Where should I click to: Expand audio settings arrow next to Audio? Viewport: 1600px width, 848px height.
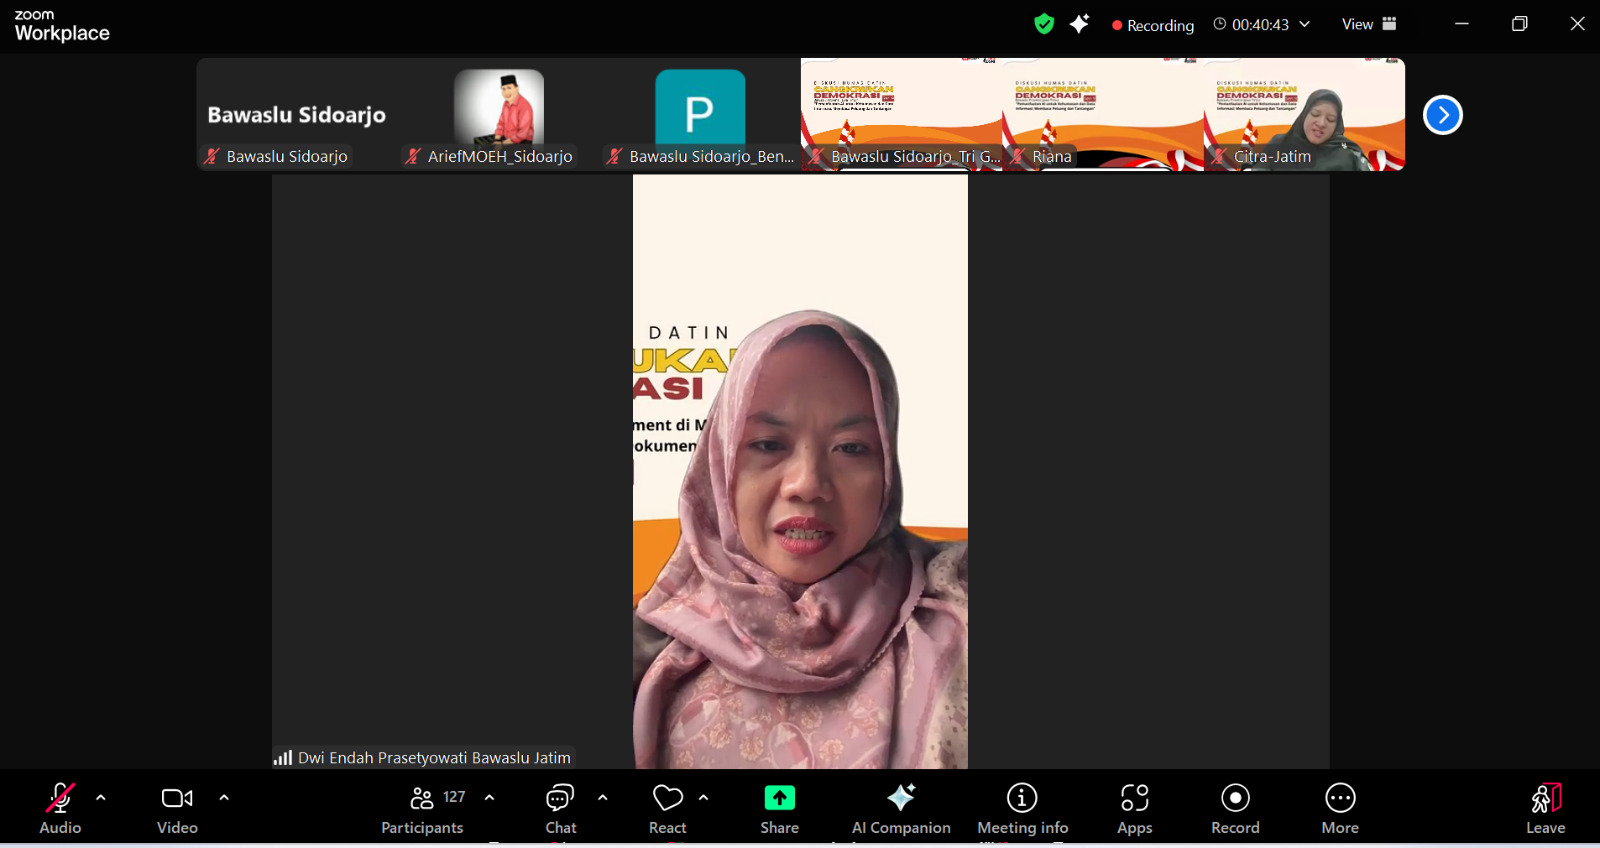101,798
